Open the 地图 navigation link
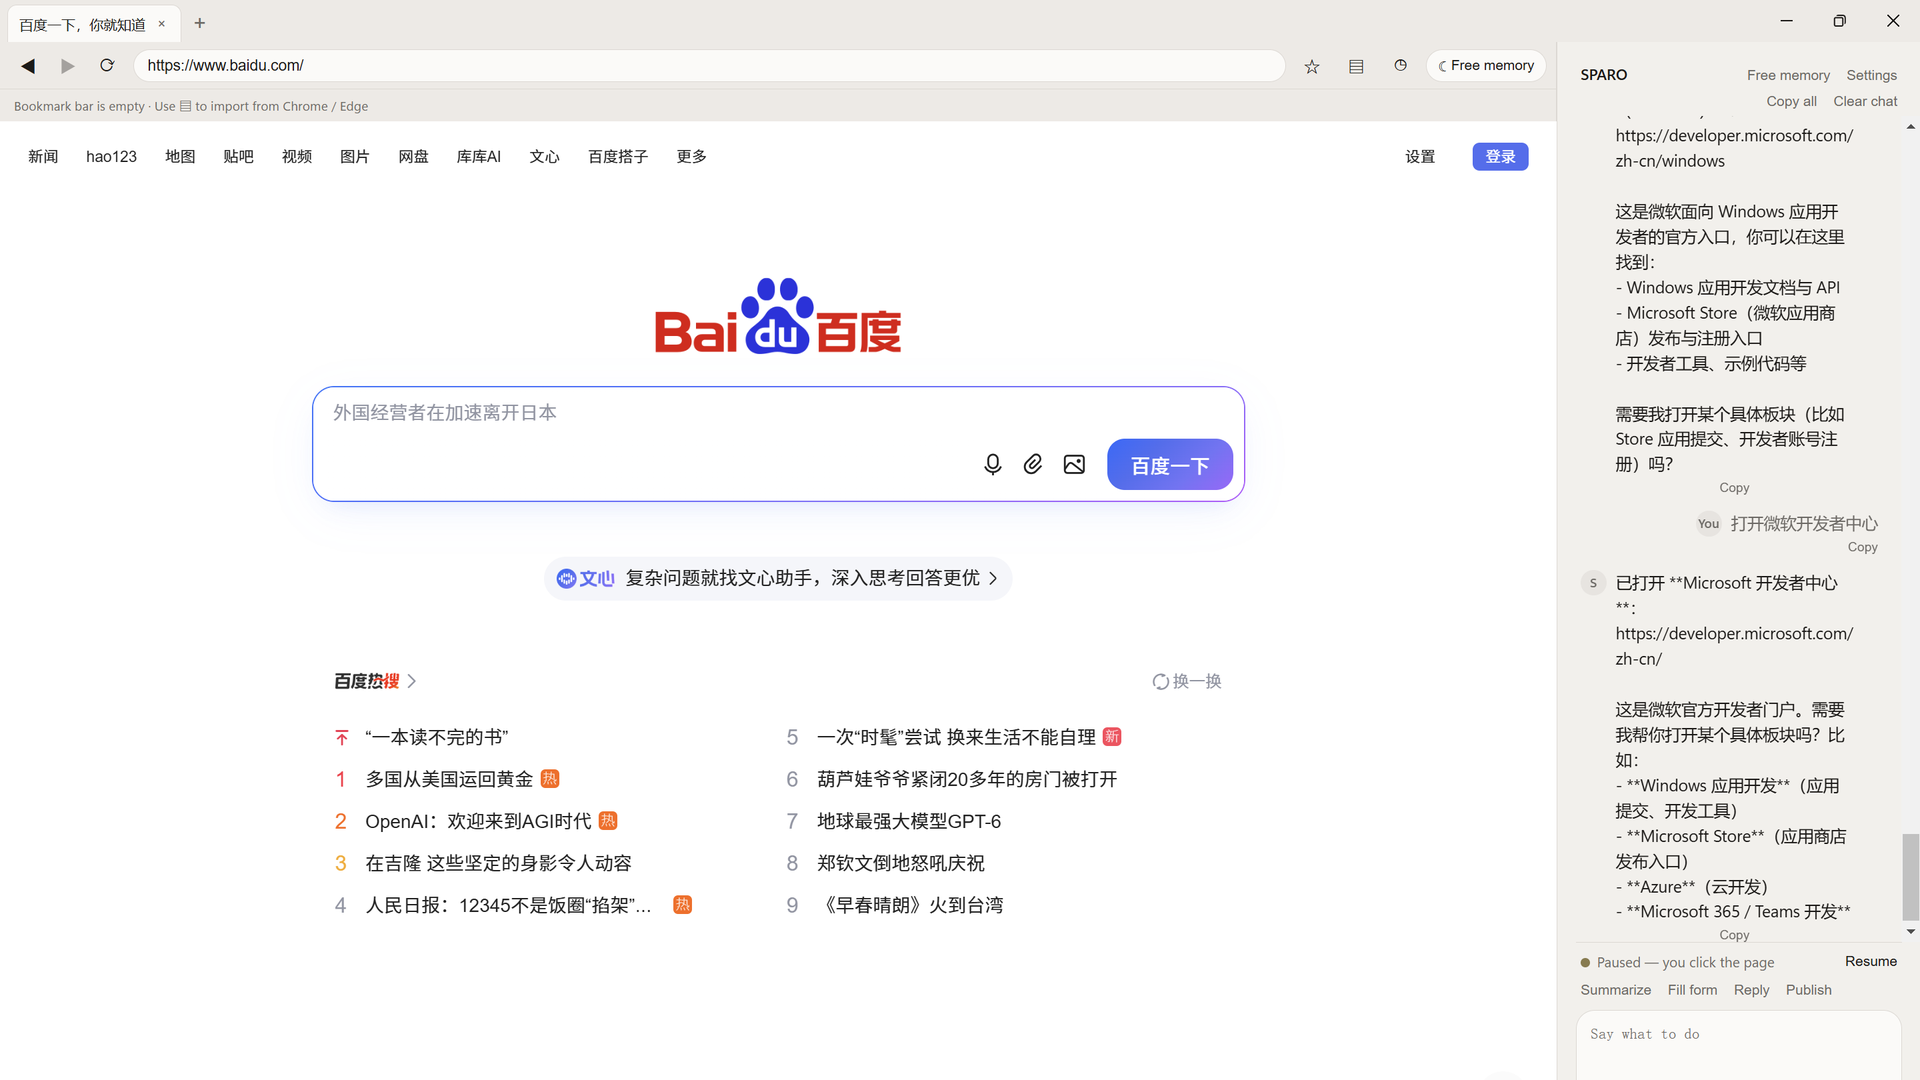 point(180,157)
